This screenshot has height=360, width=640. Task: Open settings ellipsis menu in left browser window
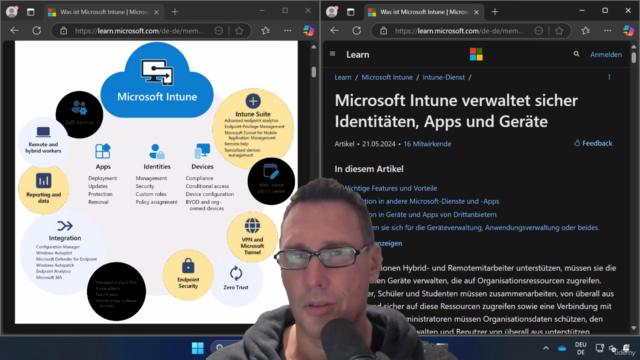[288, 31]
